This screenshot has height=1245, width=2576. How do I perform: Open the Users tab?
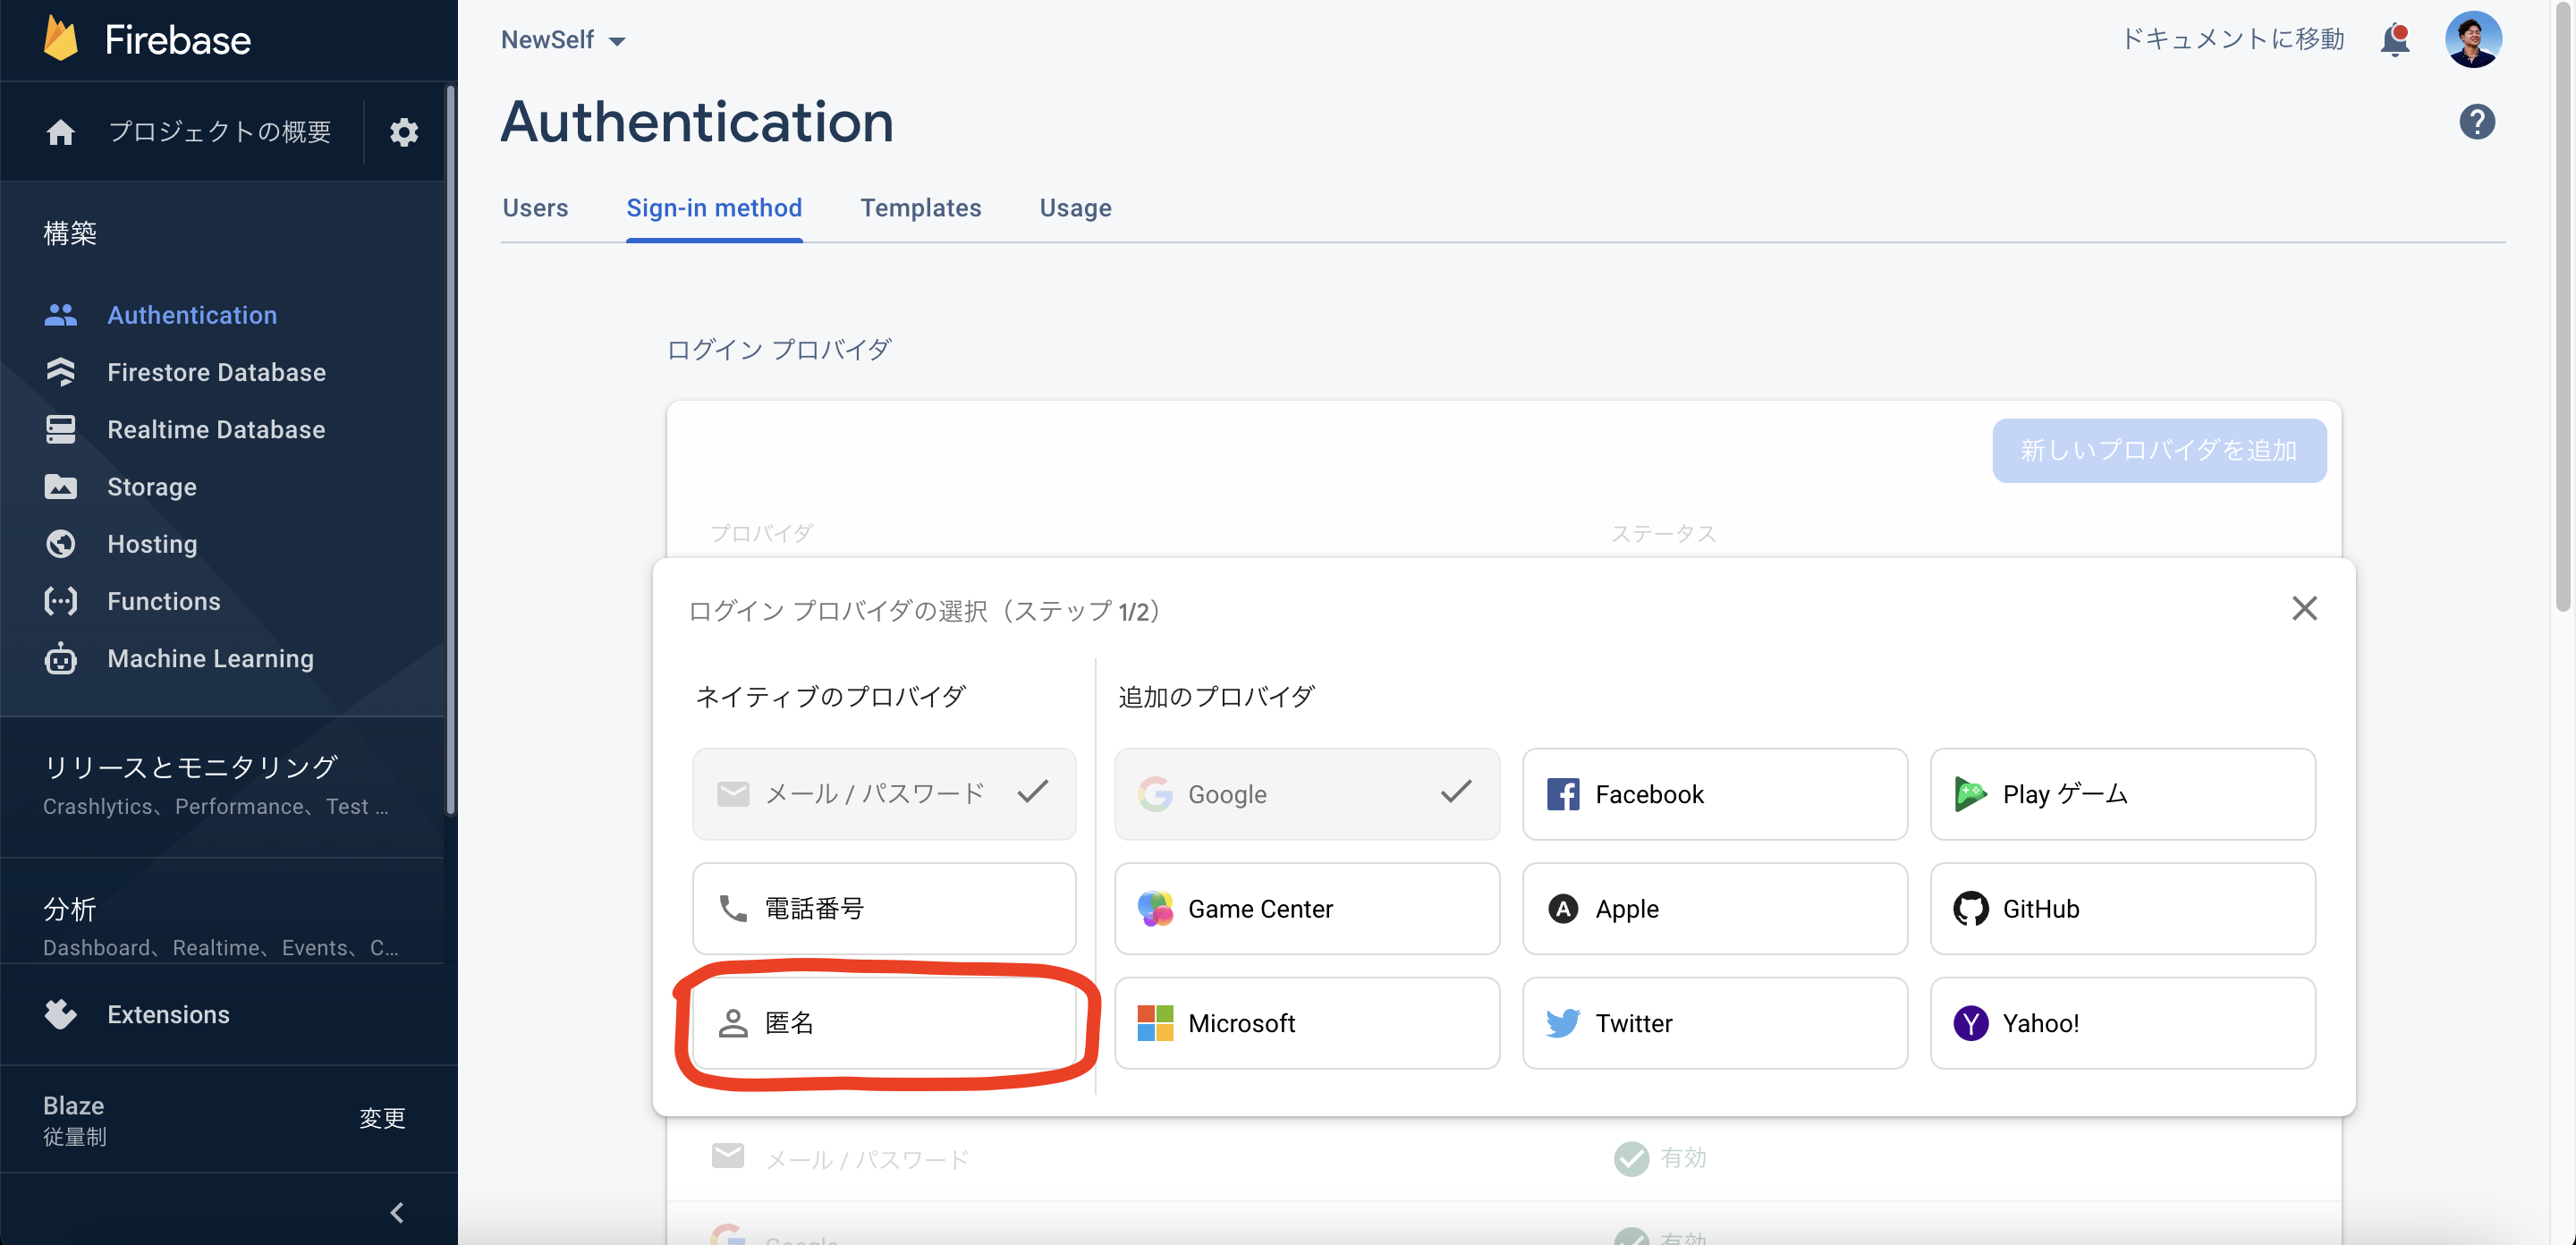pos(536,208)
